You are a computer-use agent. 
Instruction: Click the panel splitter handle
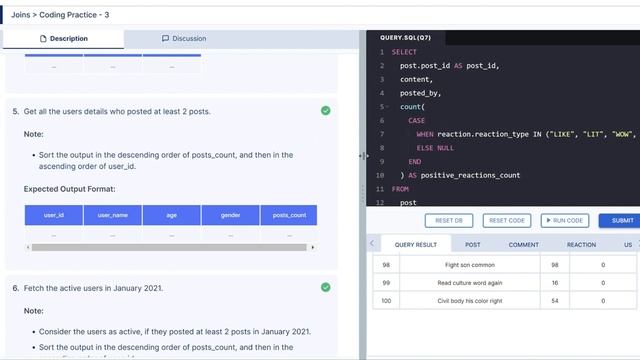click(x=363, y=156)
